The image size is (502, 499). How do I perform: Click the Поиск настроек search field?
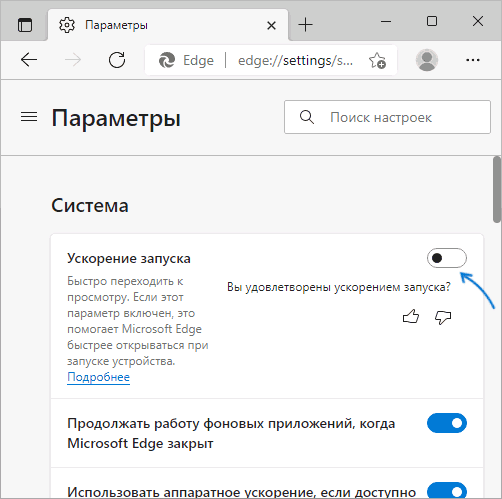387,117
